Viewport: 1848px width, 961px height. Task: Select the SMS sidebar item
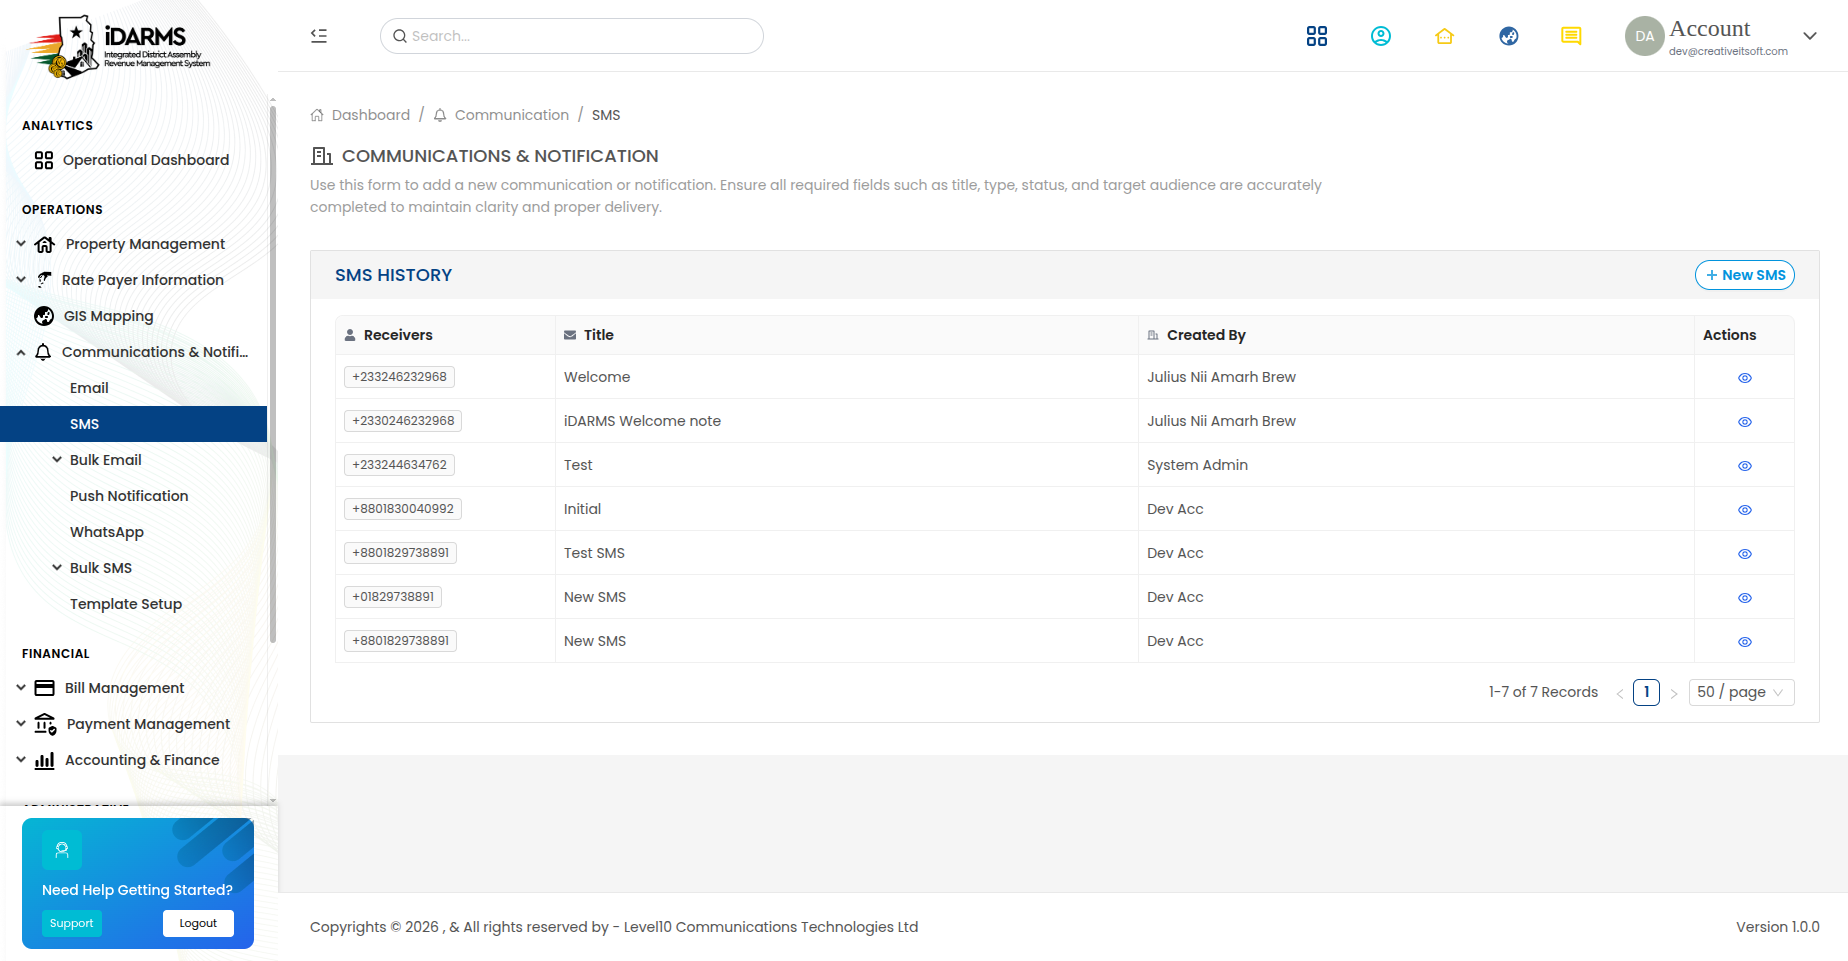(134, 424)
